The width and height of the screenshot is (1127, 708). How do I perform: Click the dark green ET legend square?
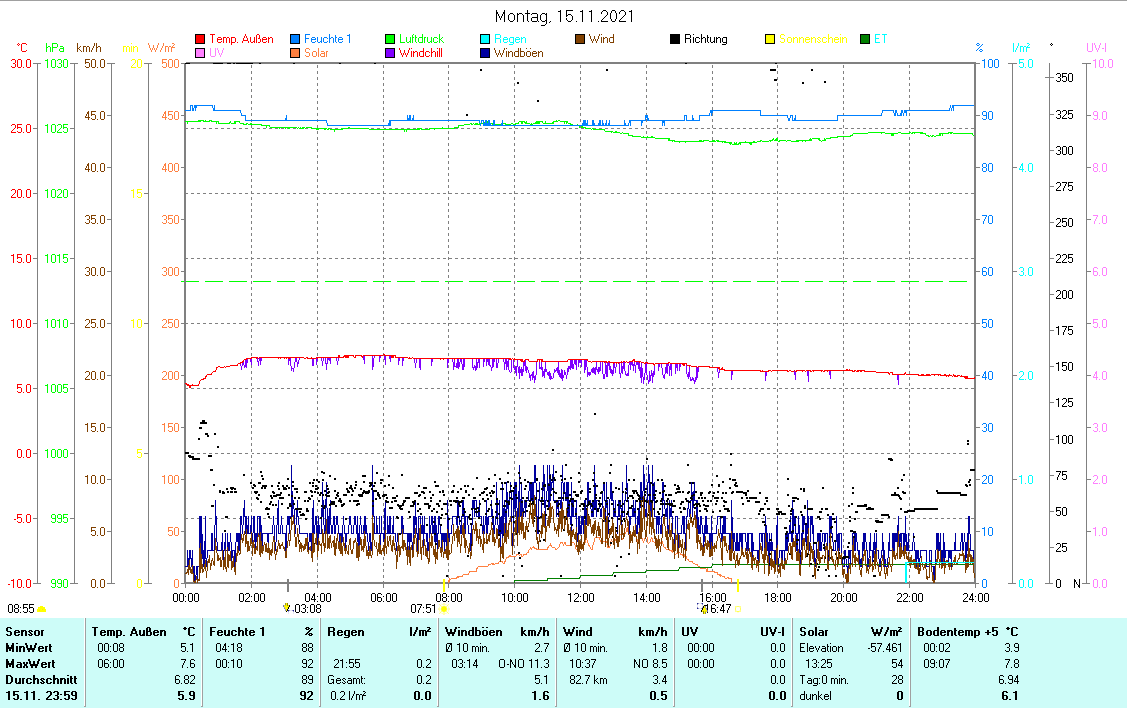[865, 40]
